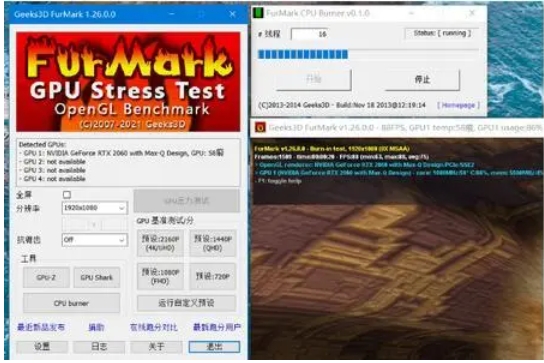Stop the CPU burner with 停止
This screenshot has width=544, height=363.
pyautogui.click(x=422, y=79)
